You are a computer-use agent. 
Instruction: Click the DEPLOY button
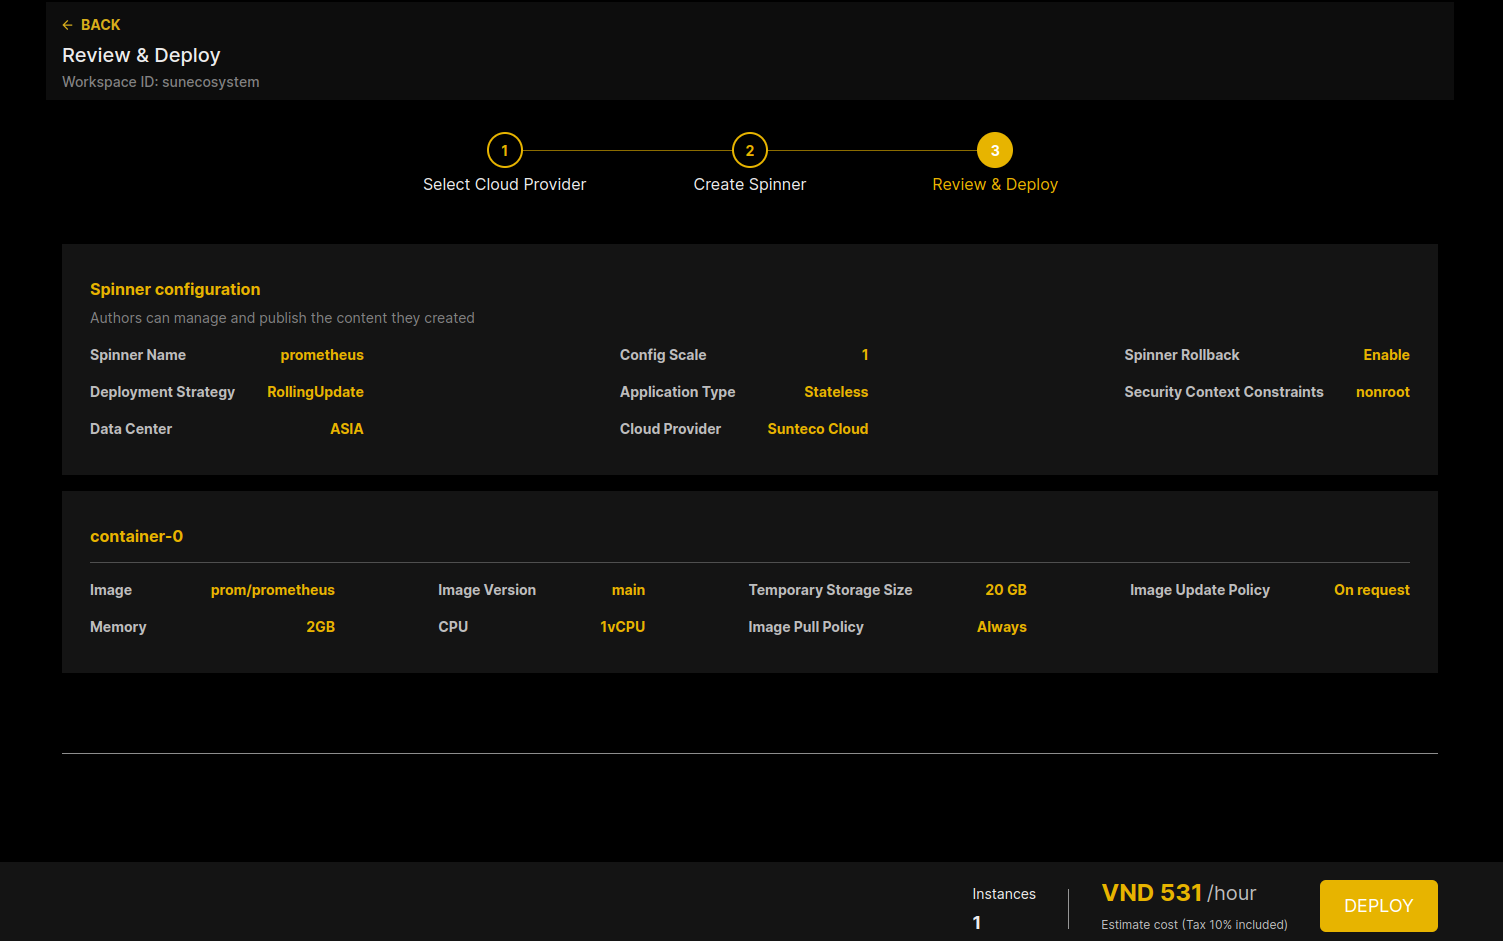pos(1379,906)
